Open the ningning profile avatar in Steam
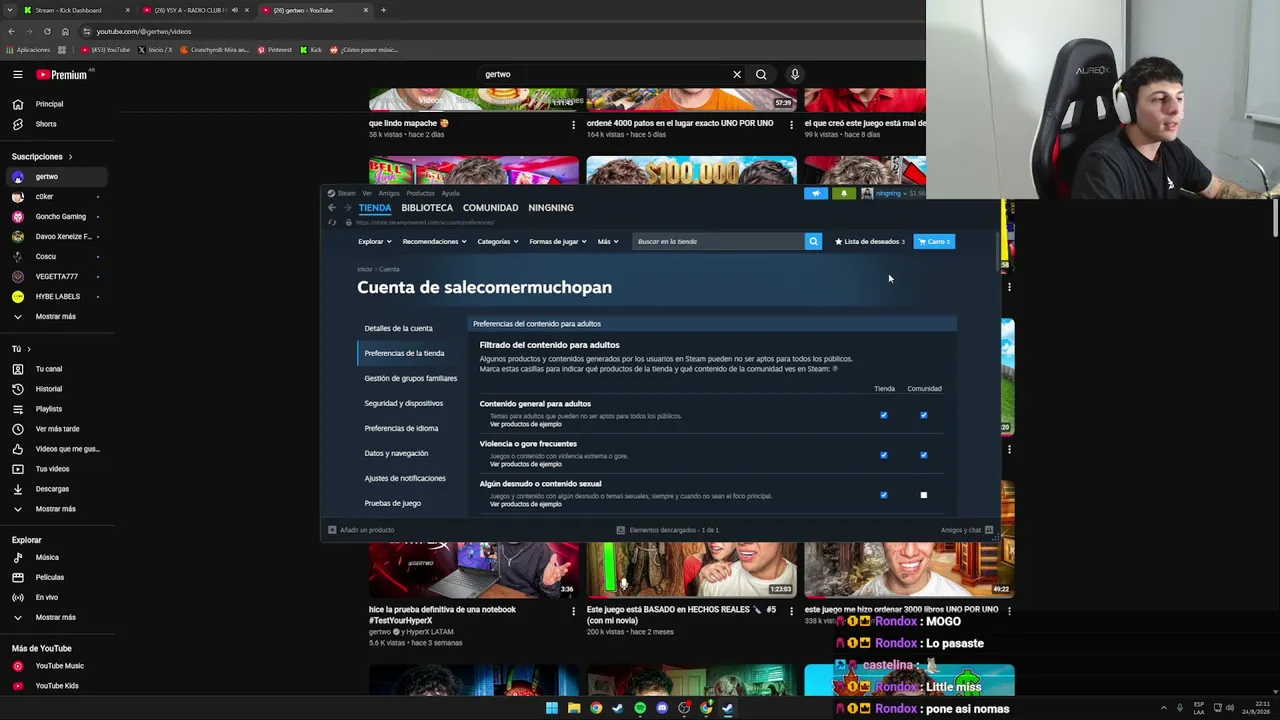 click(x=867, y=193)
